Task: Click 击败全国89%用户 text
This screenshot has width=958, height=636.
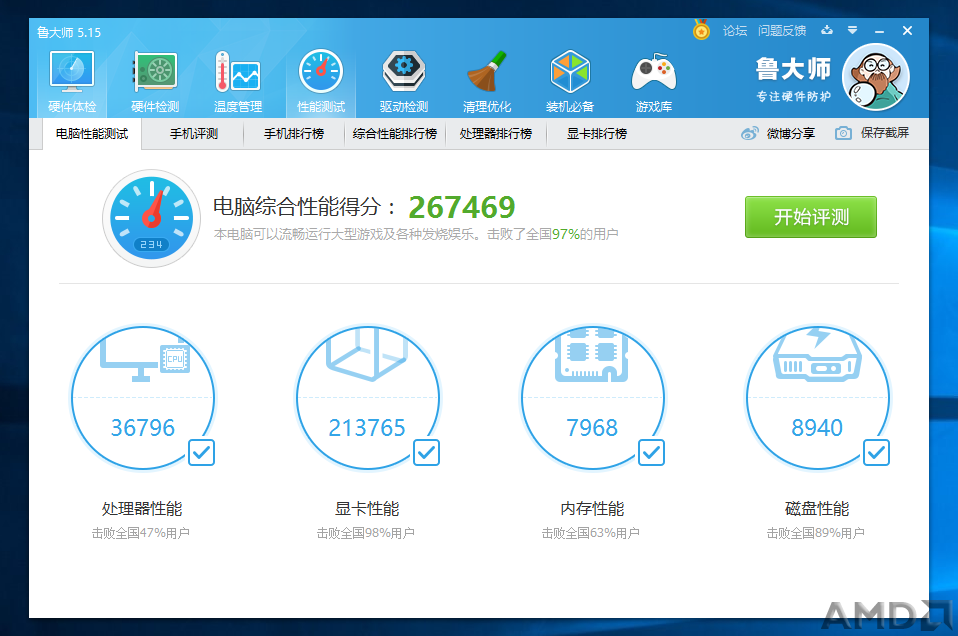Action: [x=816, y=533]
